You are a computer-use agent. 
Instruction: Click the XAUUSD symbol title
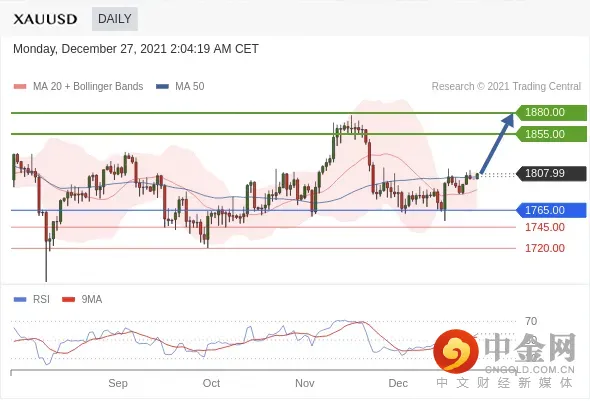(x=46, y=19)
